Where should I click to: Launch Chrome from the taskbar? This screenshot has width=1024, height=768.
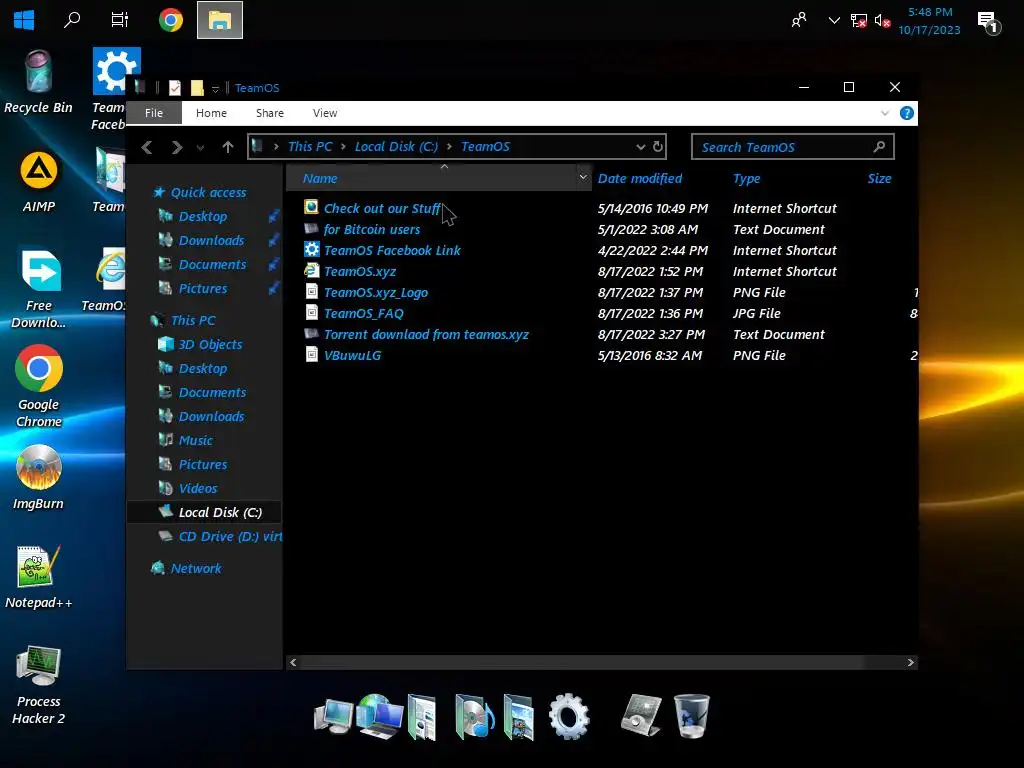170,20
